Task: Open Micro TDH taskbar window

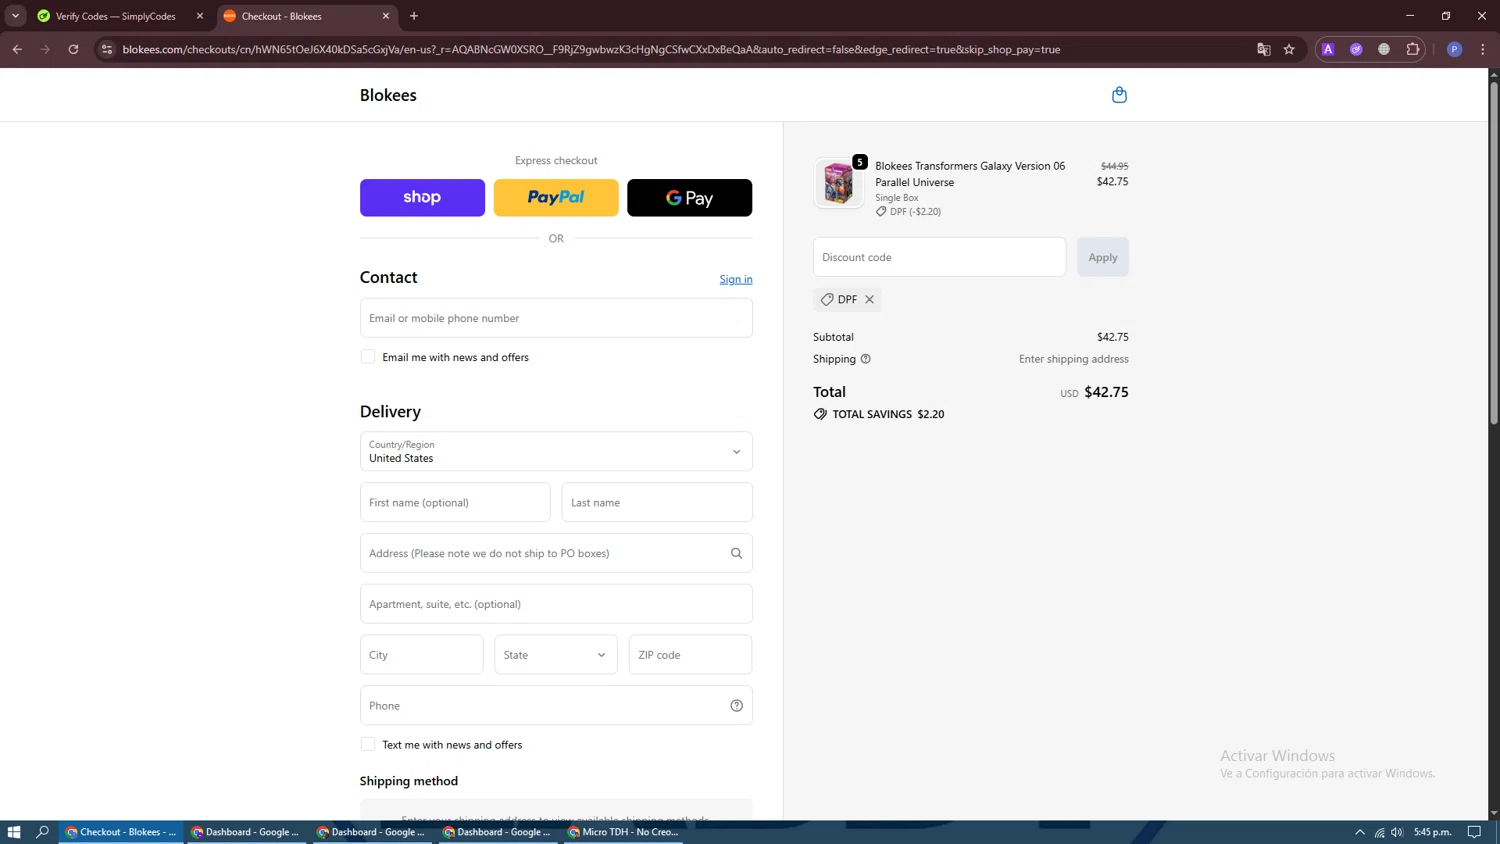Action: click(623, 832)
